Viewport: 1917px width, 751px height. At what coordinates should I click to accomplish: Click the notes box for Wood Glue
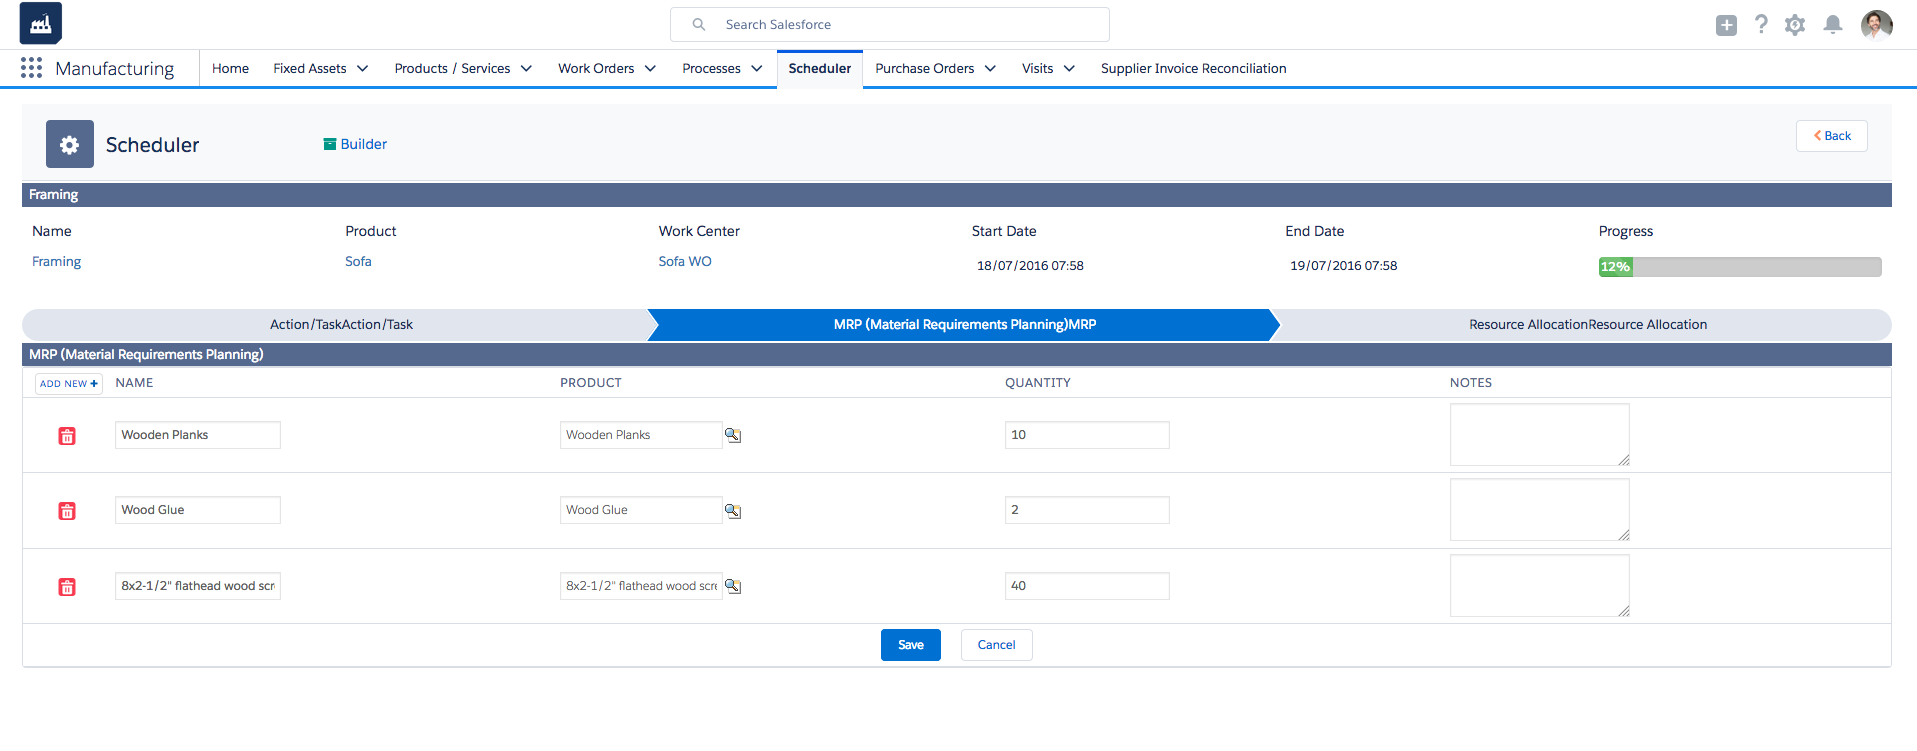click(x=1540, y=510)
